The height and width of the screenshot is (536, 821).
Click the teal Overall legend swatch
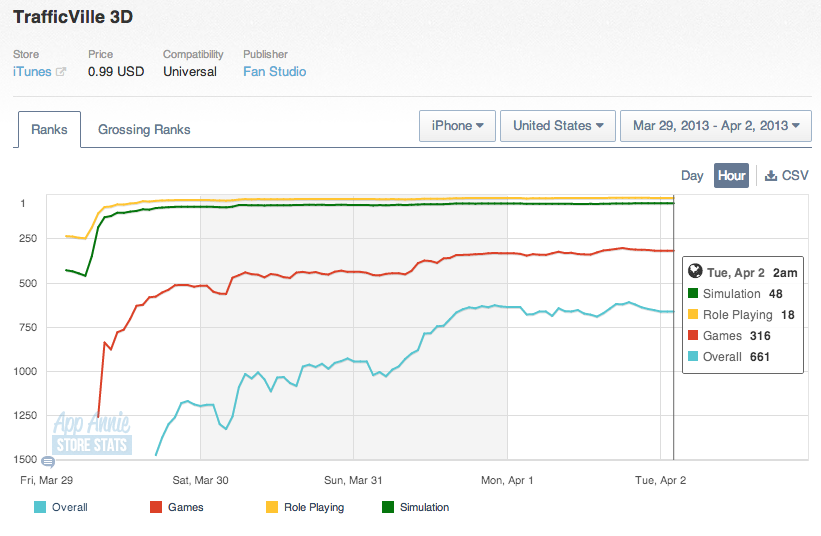[40, 507]
